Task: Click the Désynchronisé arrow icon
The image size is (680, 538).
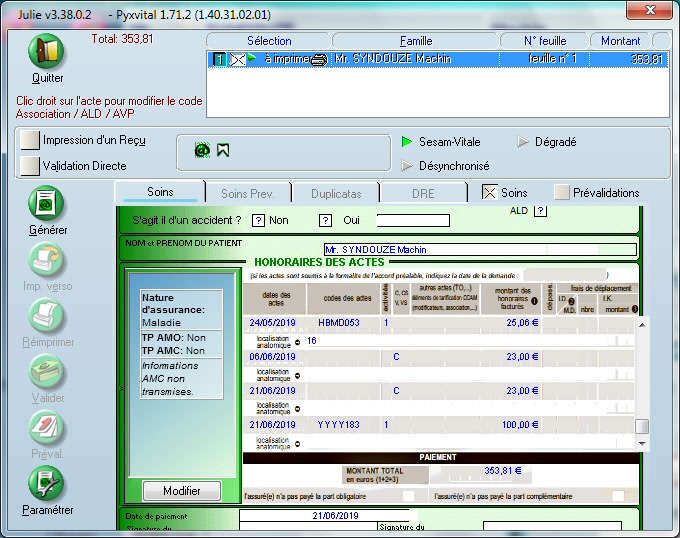Action: [407, 166]
